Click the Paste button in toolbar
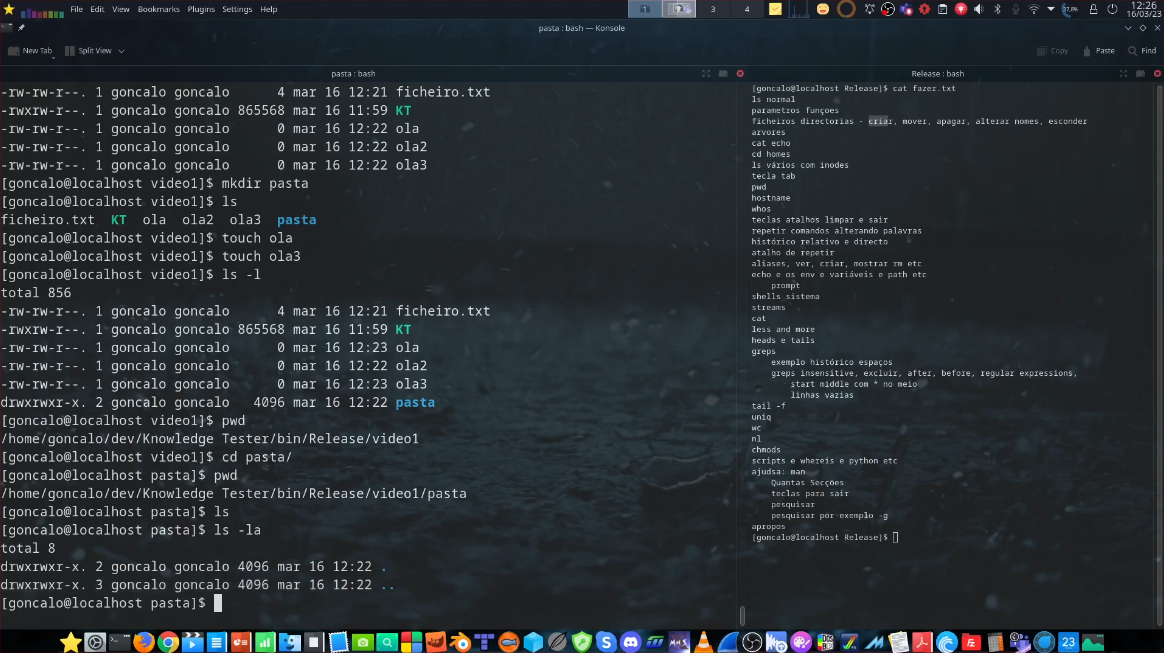 (1097, 50)
